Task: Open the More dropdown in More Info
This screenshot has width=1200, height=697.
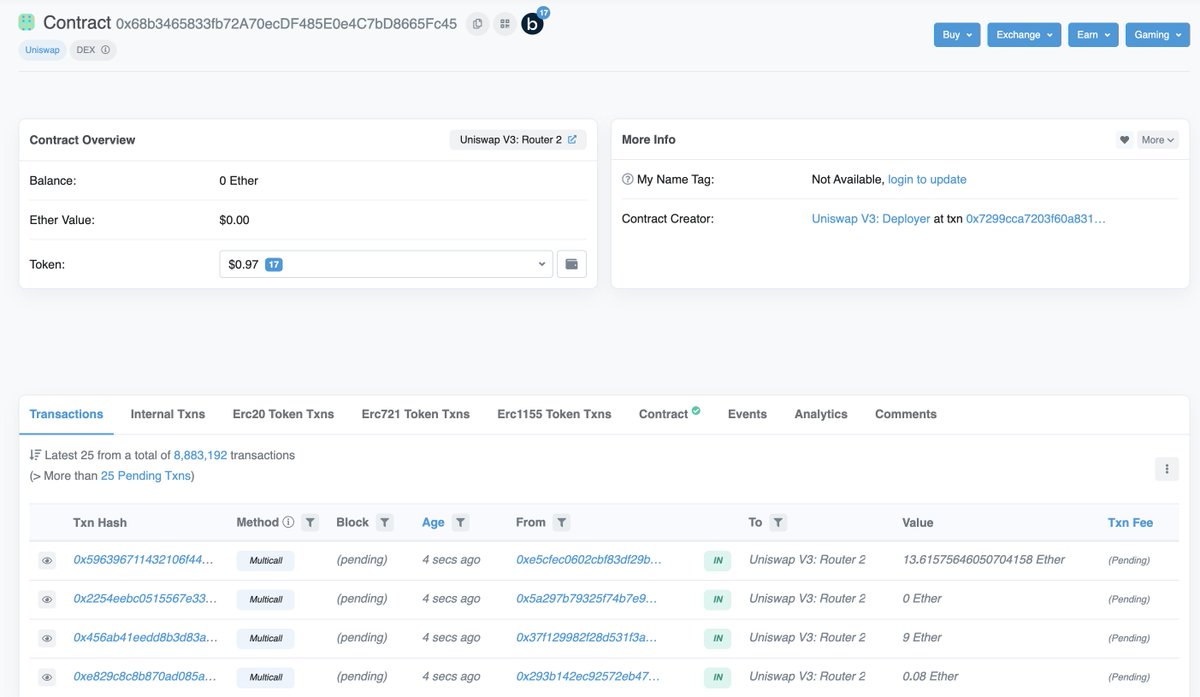Action: [1158, 140]
